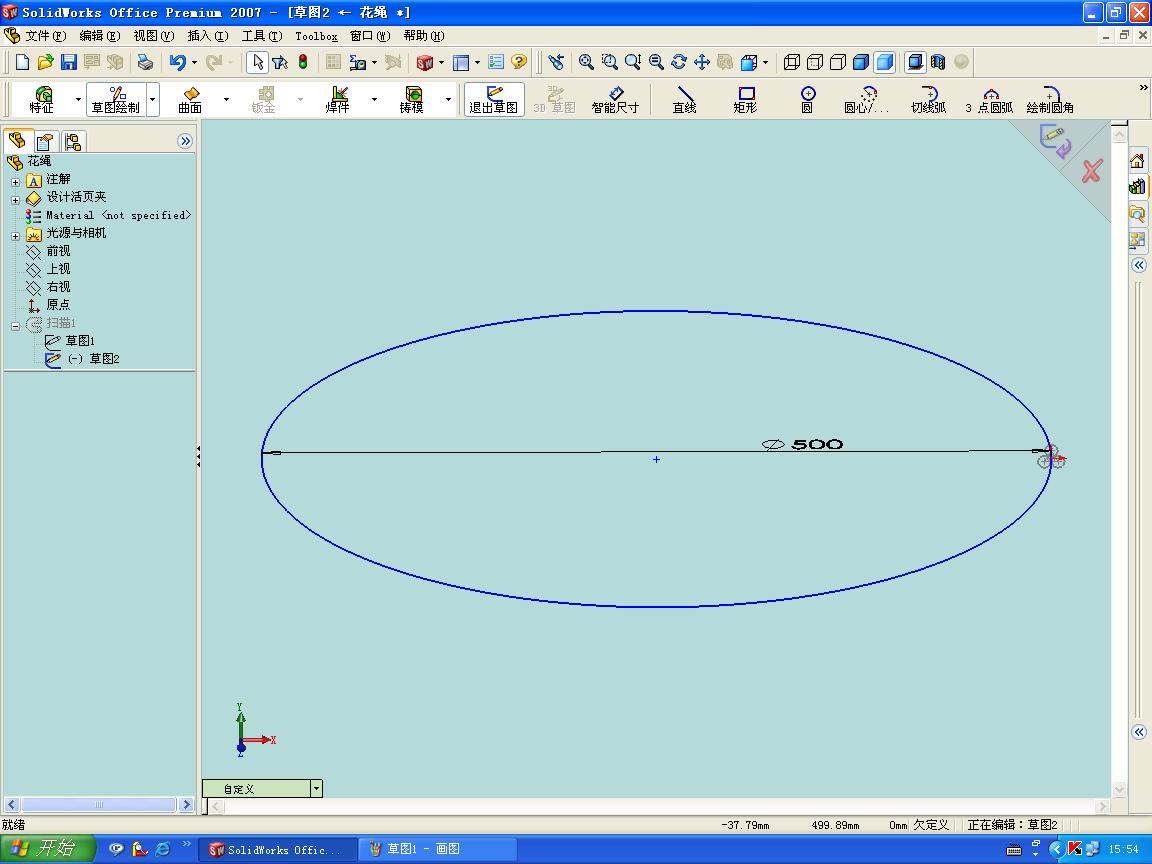
Task: Pick the 3 Point Arc tool
Action: (x=989, y=99)
